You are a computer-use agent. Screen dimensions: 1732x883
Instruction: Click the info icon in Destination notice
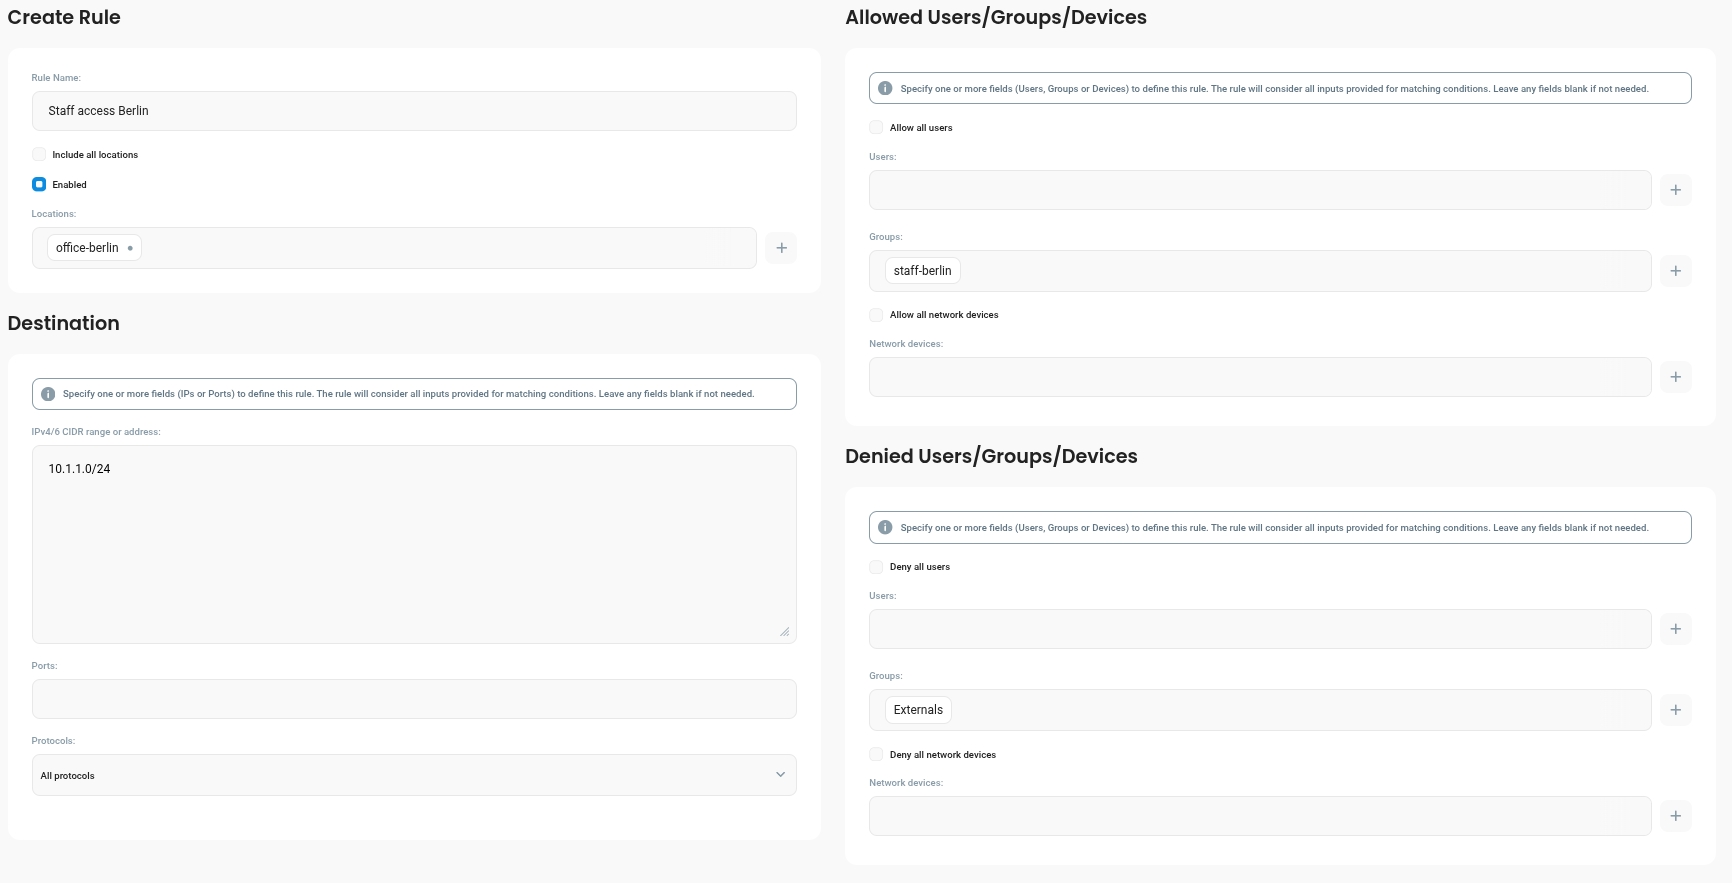(48, 394)
